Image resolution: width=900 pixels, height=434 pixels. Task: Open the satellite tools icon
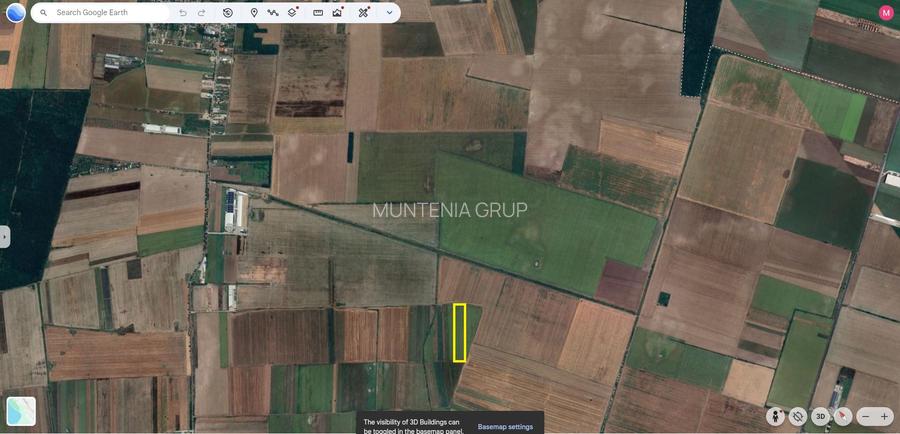(363, 13)
